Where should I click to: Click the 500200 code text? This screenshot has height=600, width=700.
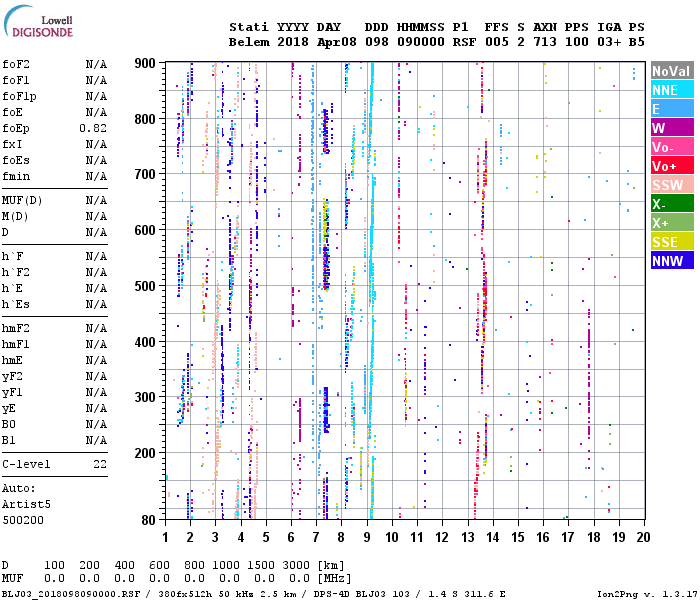(x=23, y=521)
